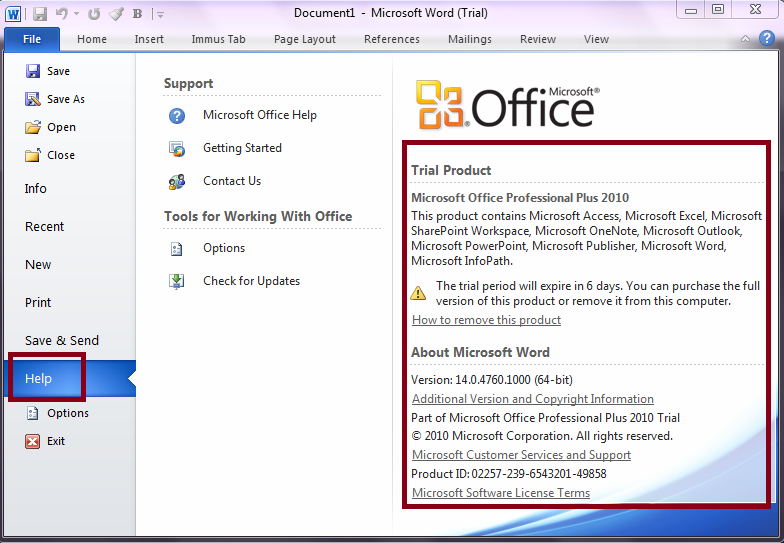The image size is (784, 543).
Task: Switch to the Page Layout tab
Action: pos(304,39)
